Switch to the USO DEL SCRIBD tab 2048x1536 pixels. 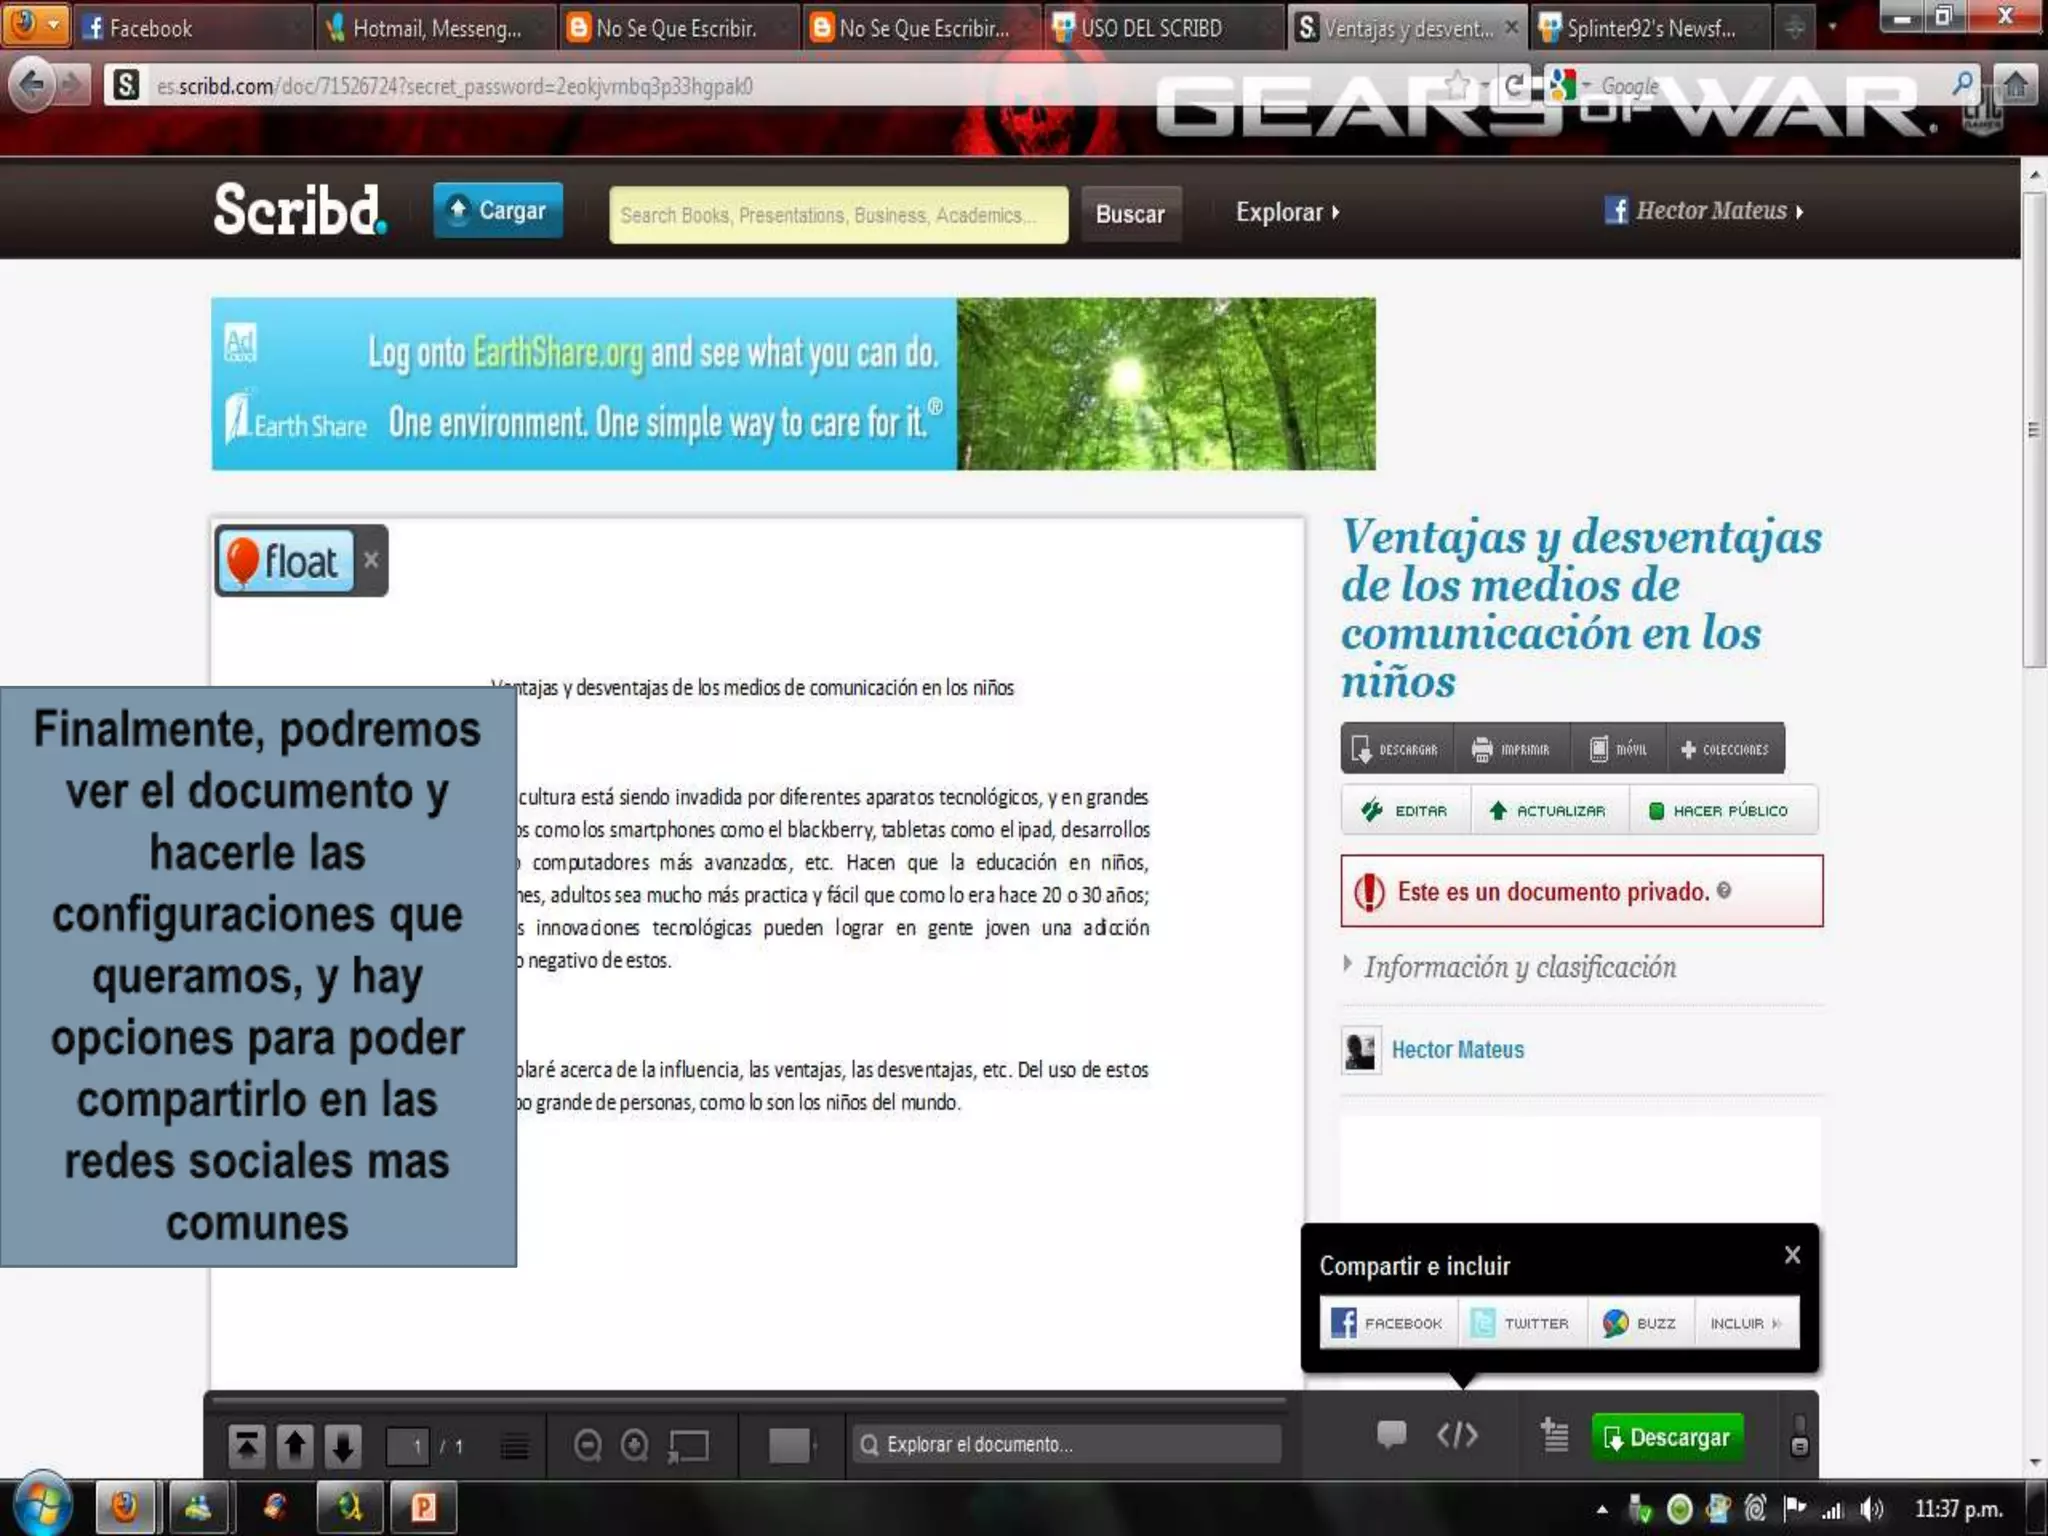pyautogui.click(x=1164, y=28)
